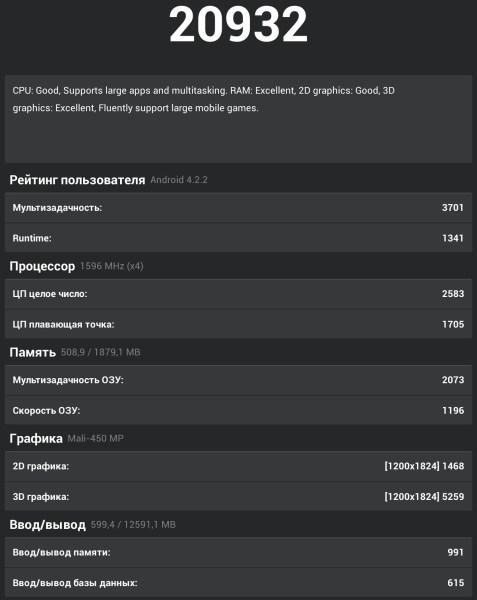This screenshot has width=477, height=600.
Task: Click the Память section header
Action: point(33,352)
